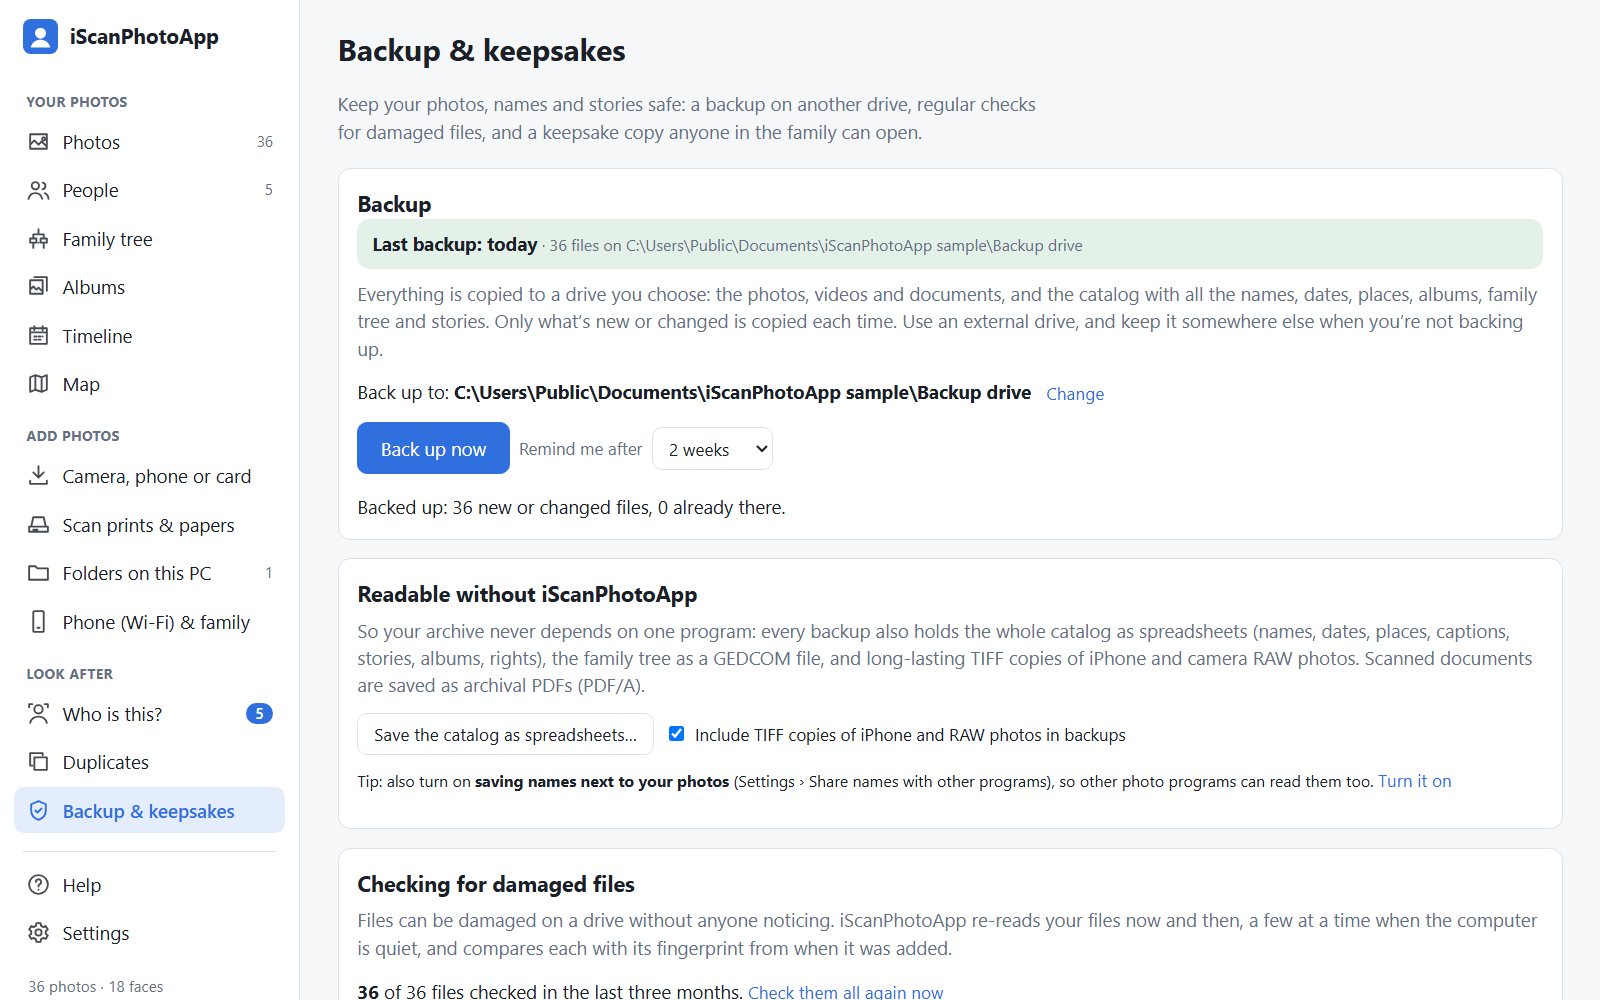Click the Settings gear icon
Image resolution: width=1600 pixels, height=1000 pixels.
pos(38,933)
